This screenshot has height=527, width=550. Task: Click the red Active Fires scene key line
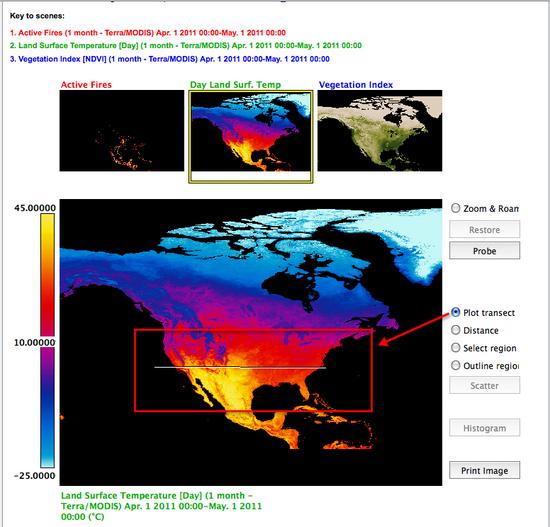[148, 33]
